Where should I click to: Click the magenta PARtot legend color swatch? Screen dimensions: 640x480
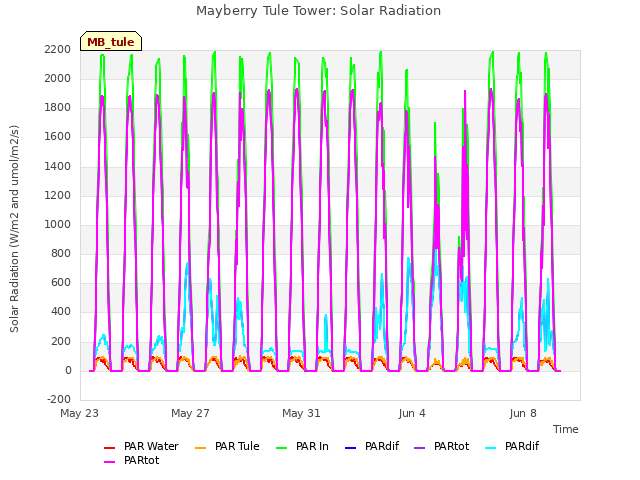tap(110, 462)
